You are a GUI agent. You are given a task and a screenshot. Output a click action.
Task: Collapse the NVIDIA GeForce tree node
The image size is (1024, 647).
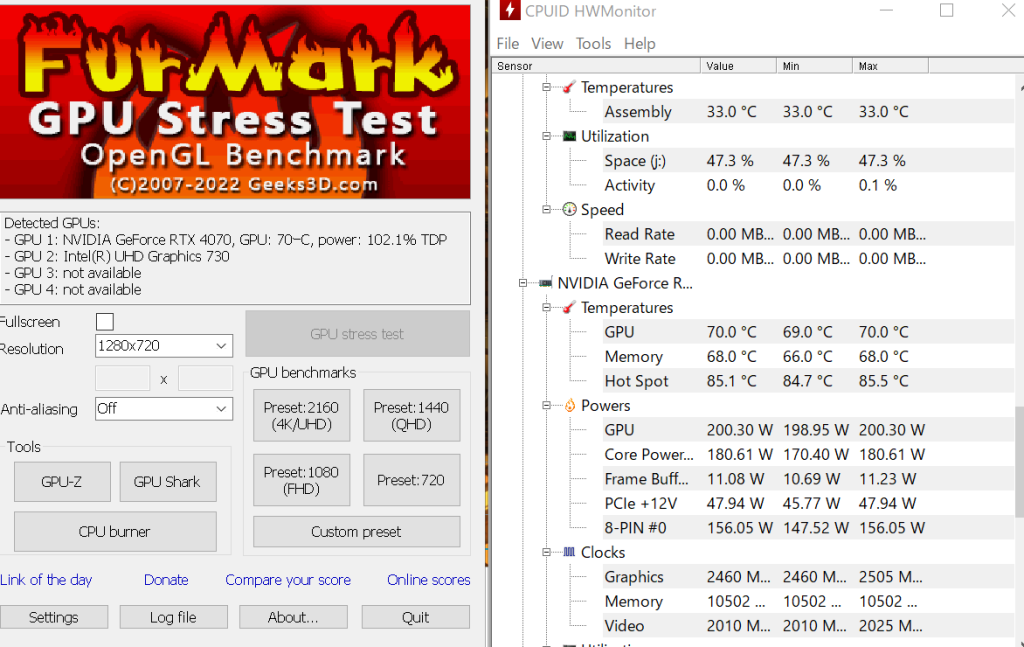click(x=523, y=283)
